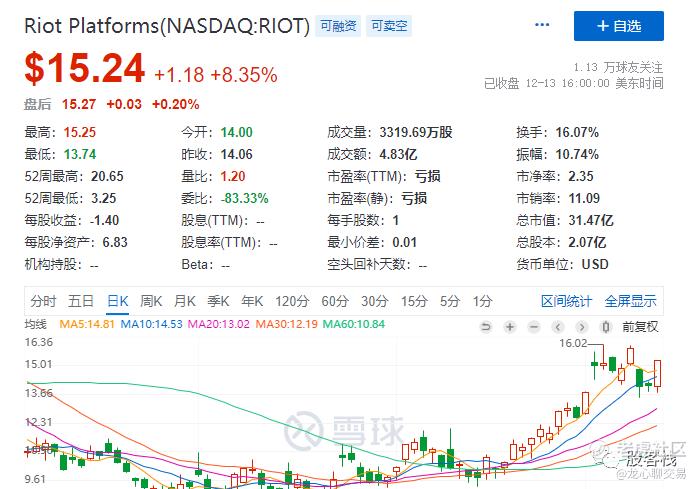The height and width of the screenshot is (489, 699).
Task: Select the 周K weekly chart tab
Action: [151, 301]
